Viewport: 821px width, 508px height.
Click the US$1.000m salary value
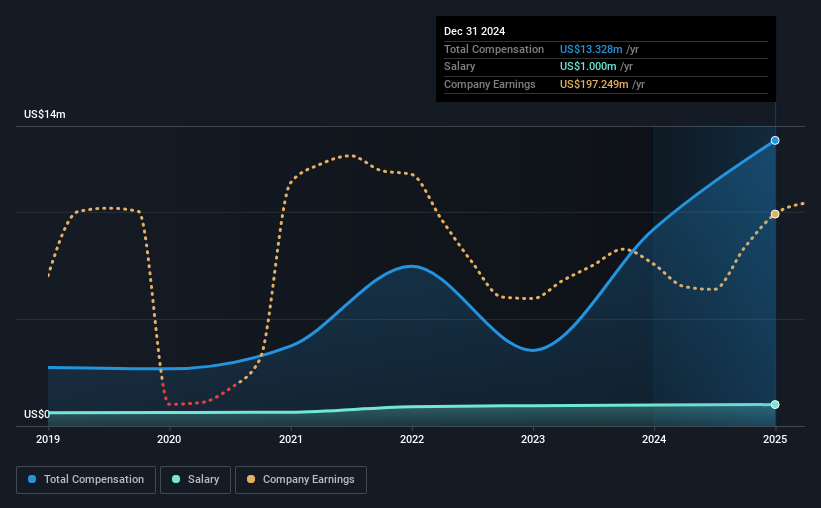(588, 67)
